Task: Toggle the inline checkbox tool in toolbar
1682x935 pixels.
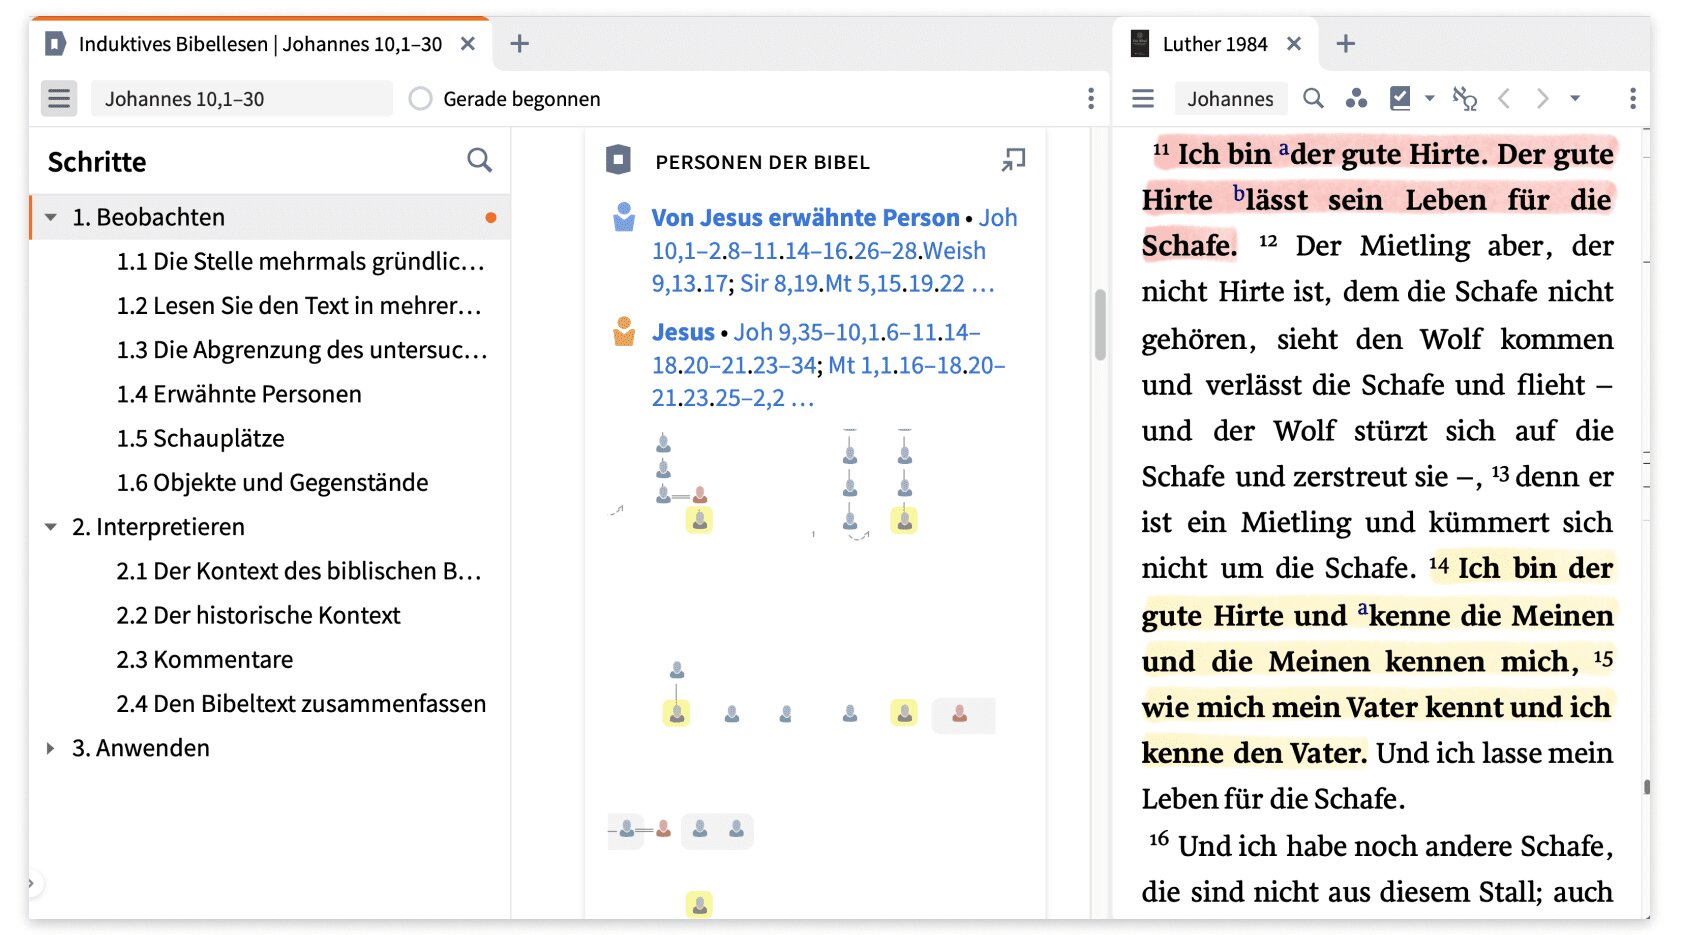Action: [x=1400, y=98]
